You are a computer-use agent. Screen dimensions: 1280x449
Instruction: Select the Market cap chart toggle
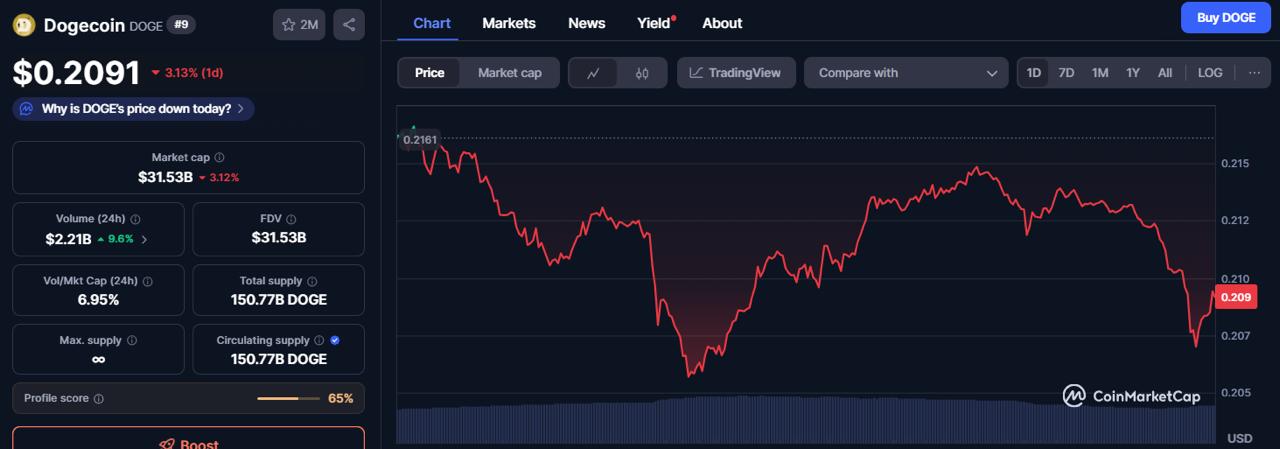pyautogui.click(x=509, y=73)
